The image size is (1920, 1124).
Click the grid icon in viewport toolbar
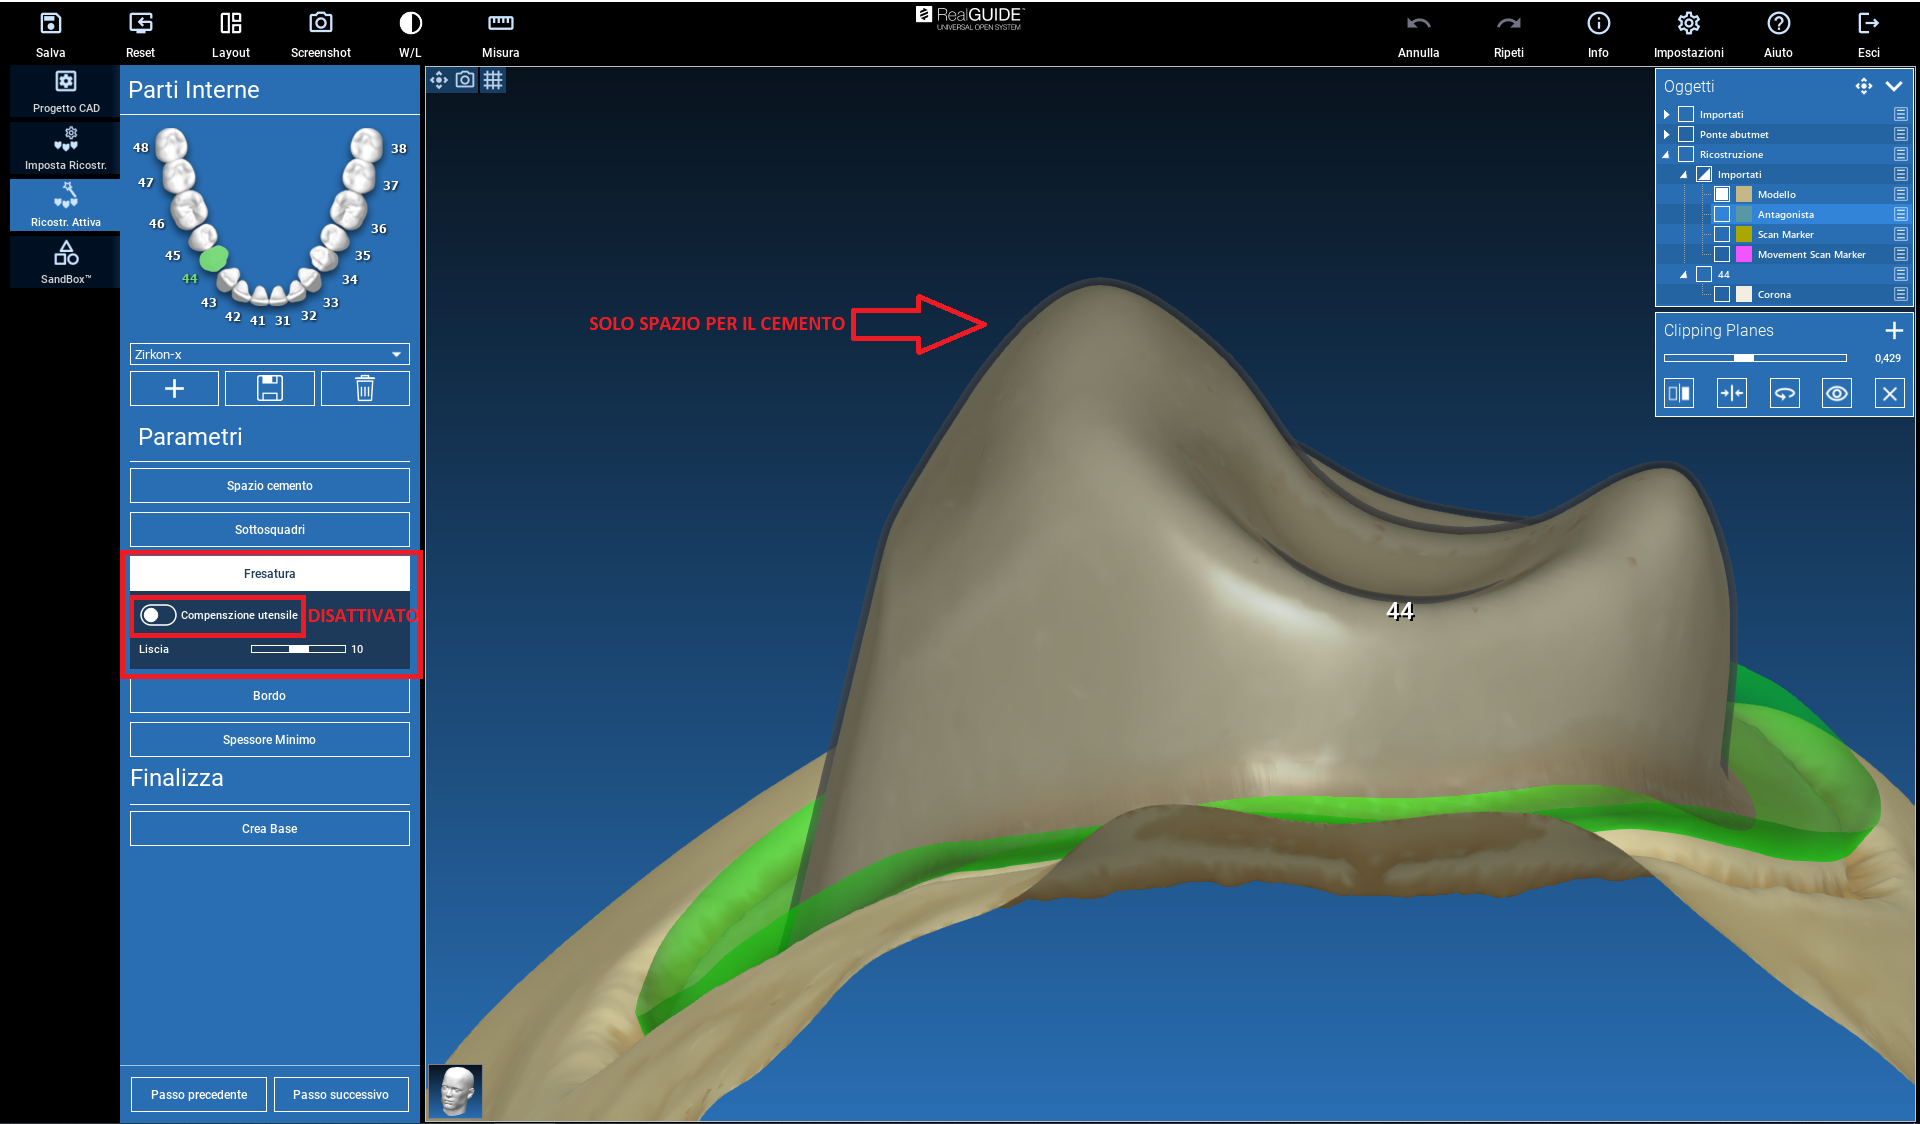[x=493, y=80]
